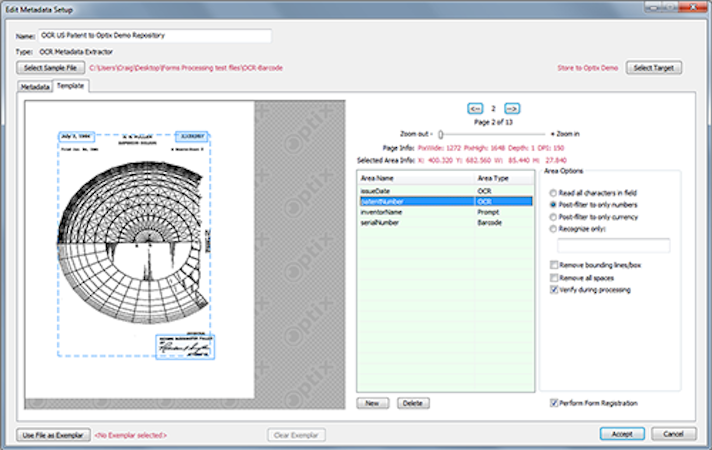Enable 'Remove bounding lines/box' checkbox

coord(554,265)
